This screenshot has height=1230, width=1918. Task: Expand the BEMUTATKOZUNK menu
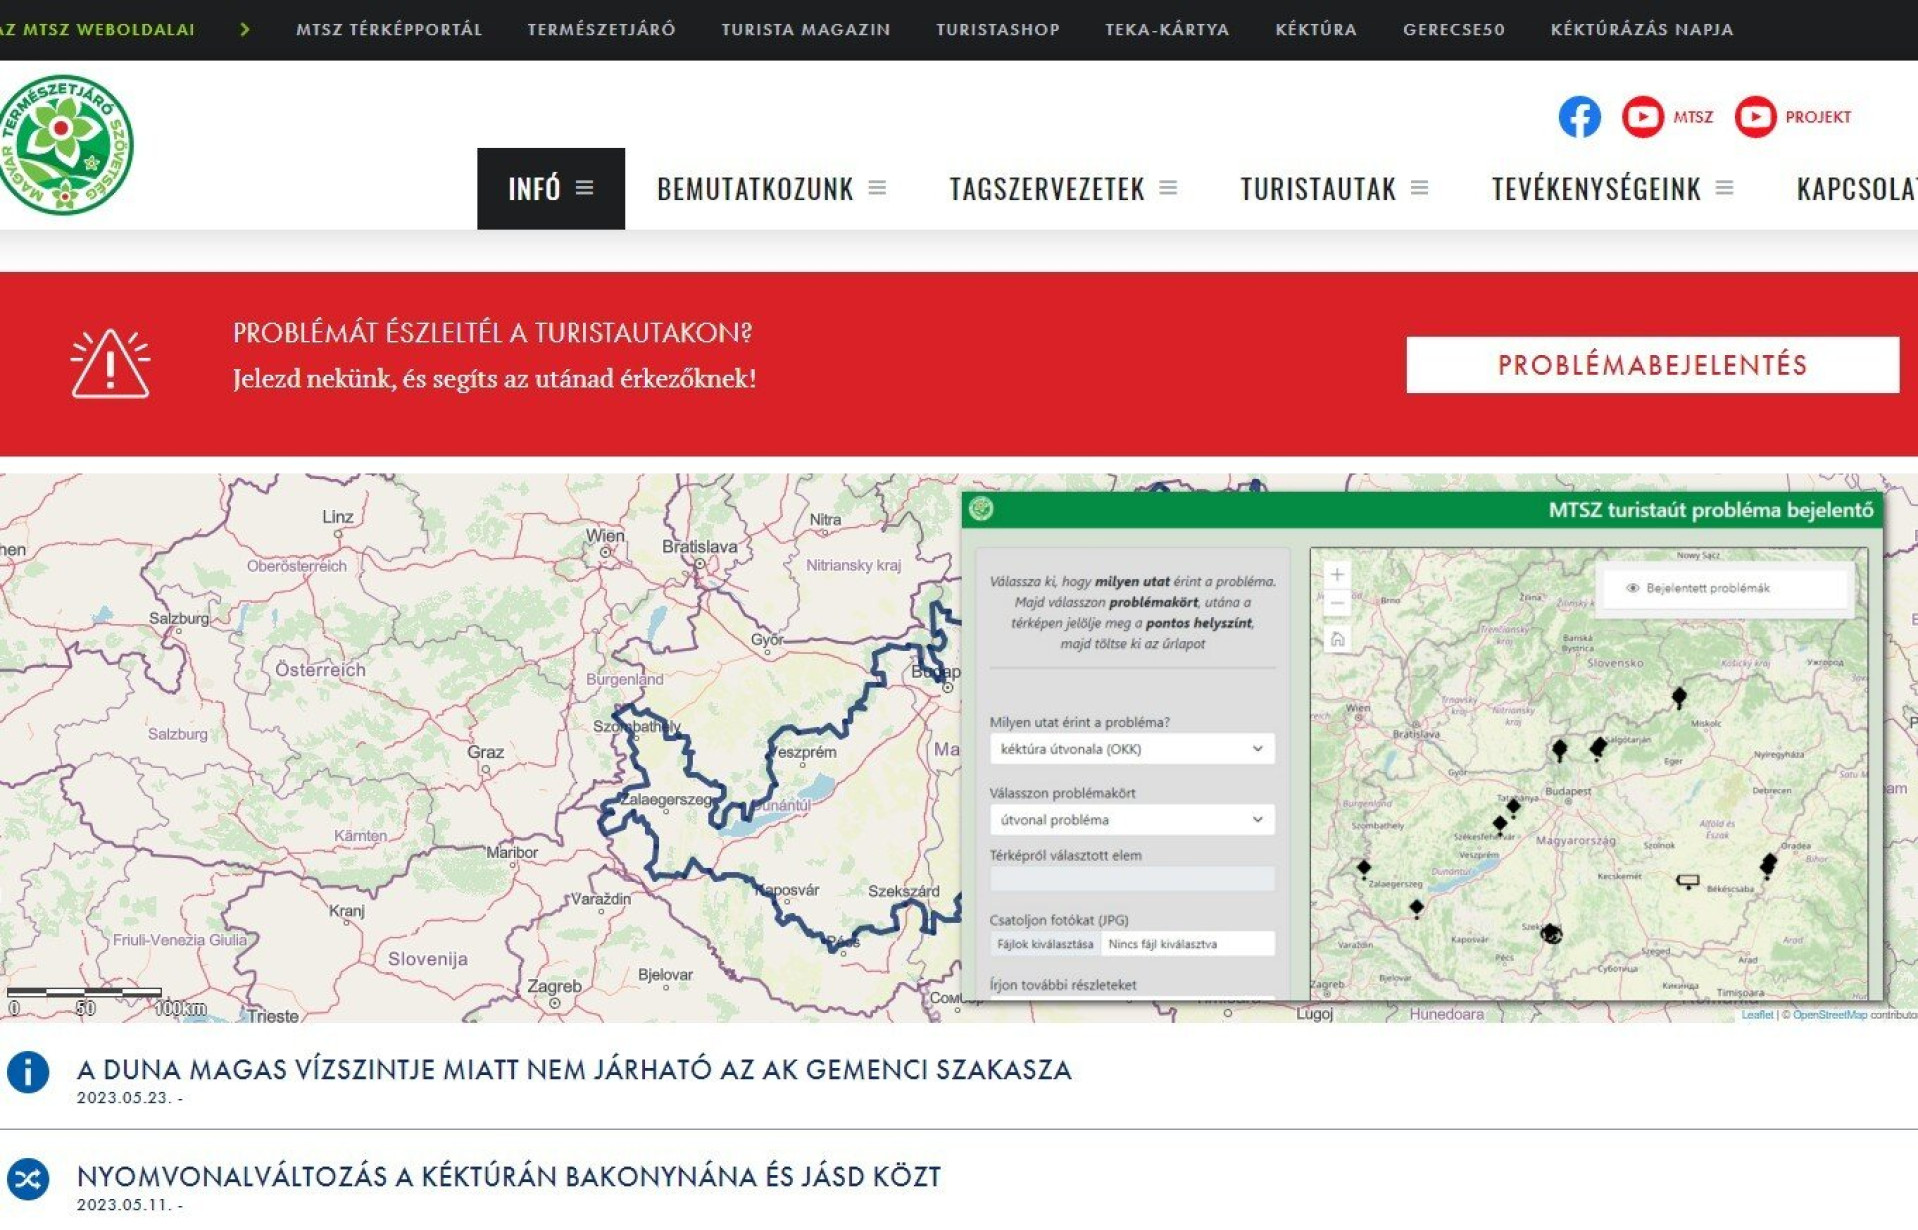771,189
